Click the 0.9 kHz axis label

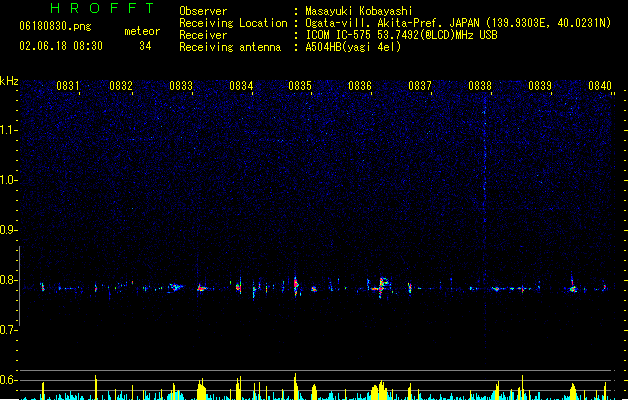tap(8, 230)
